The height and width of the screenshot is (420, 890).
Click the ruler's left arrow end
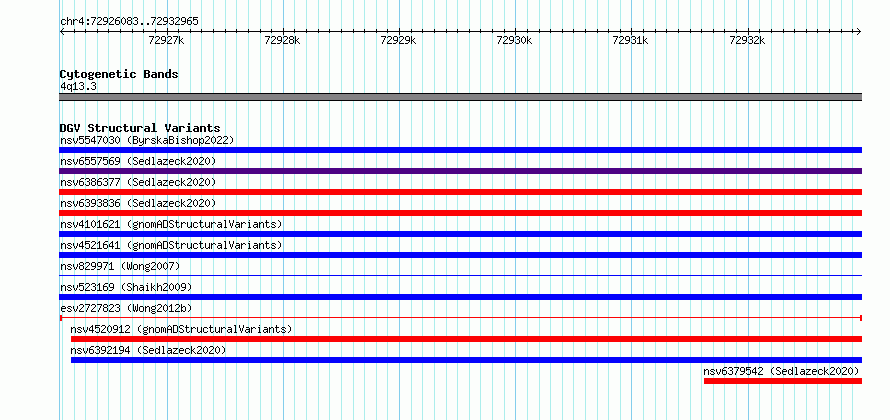[62, 31]
